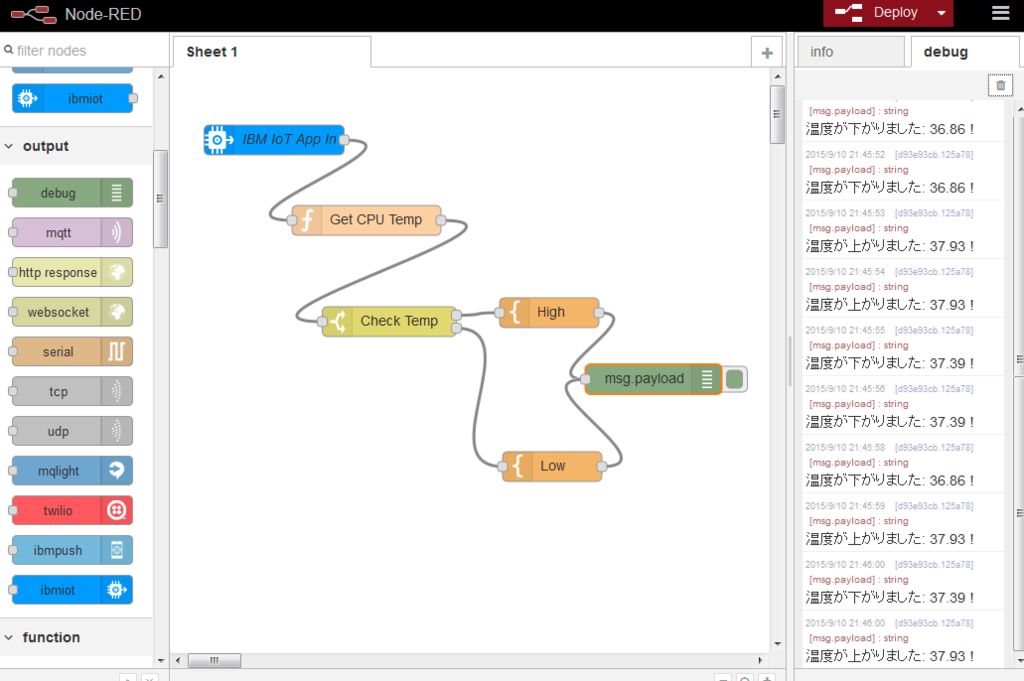The height and width of the screenshot is (681, 1024).
Task: Select the websocket output palette node
Action: tap(72, 312)
